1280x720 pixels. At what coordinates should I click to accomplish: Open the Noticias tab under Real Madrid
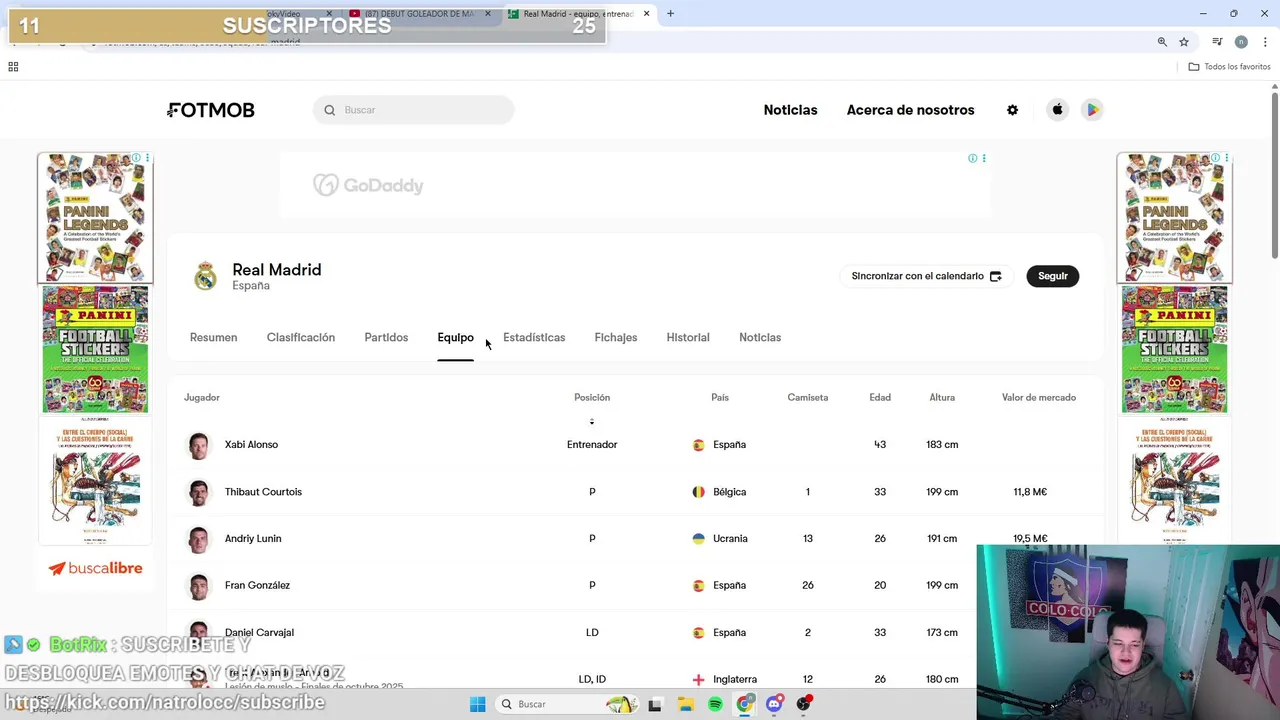click(760, 338)
